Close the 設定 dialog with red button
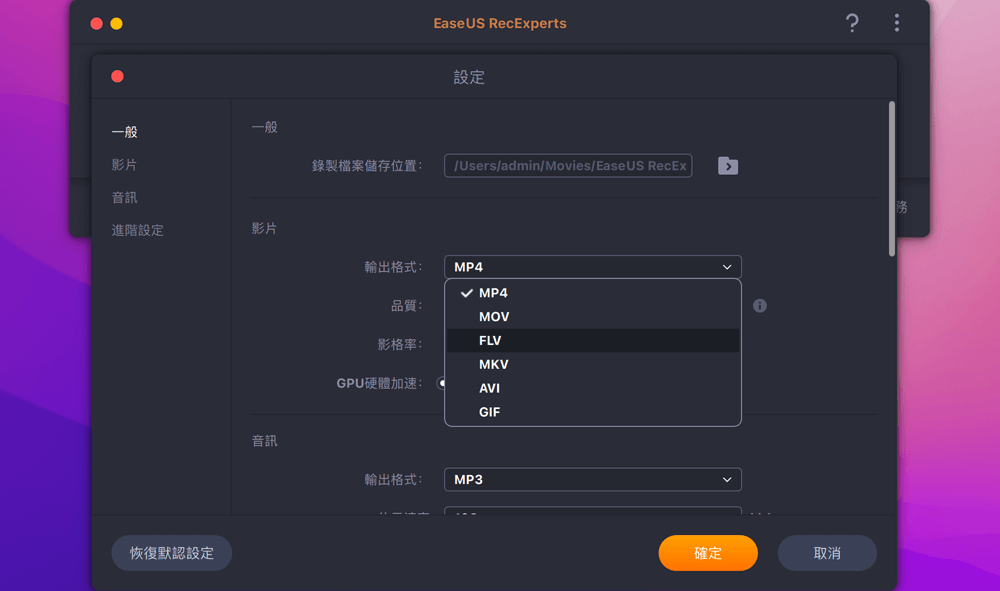Image resolution: width=1000 pixels, height=591 pixels. click(x=117, y=77)
